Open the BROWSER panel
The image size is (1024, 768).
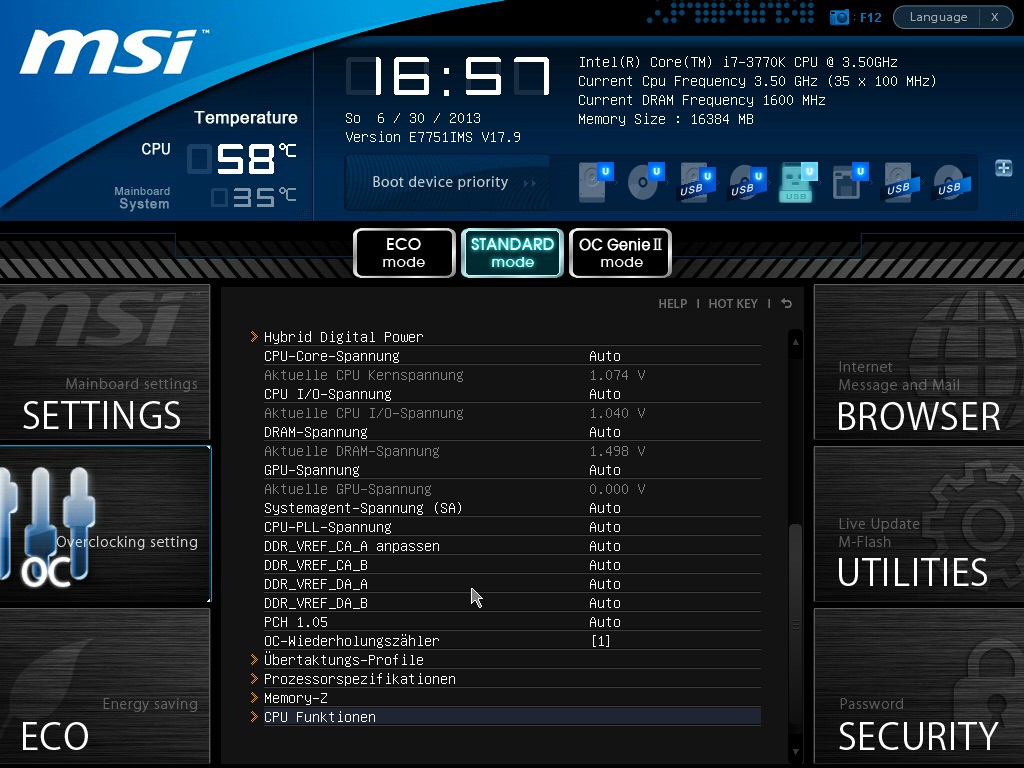click(919, 362)
